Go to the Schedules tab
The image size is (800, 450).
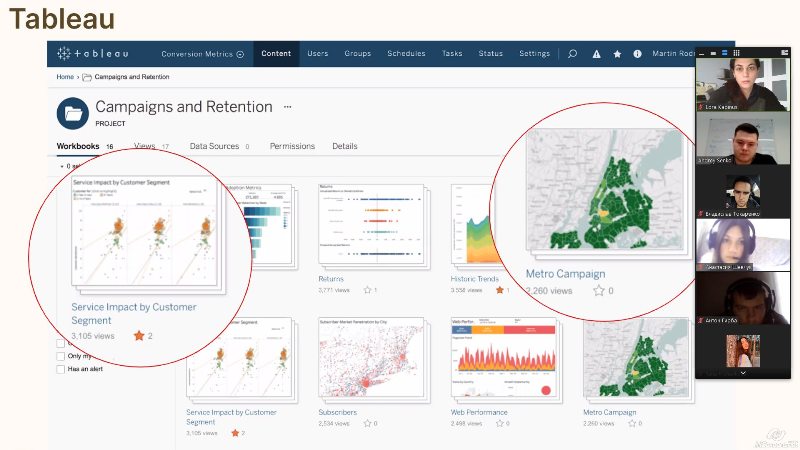click(x=406, y=54)
